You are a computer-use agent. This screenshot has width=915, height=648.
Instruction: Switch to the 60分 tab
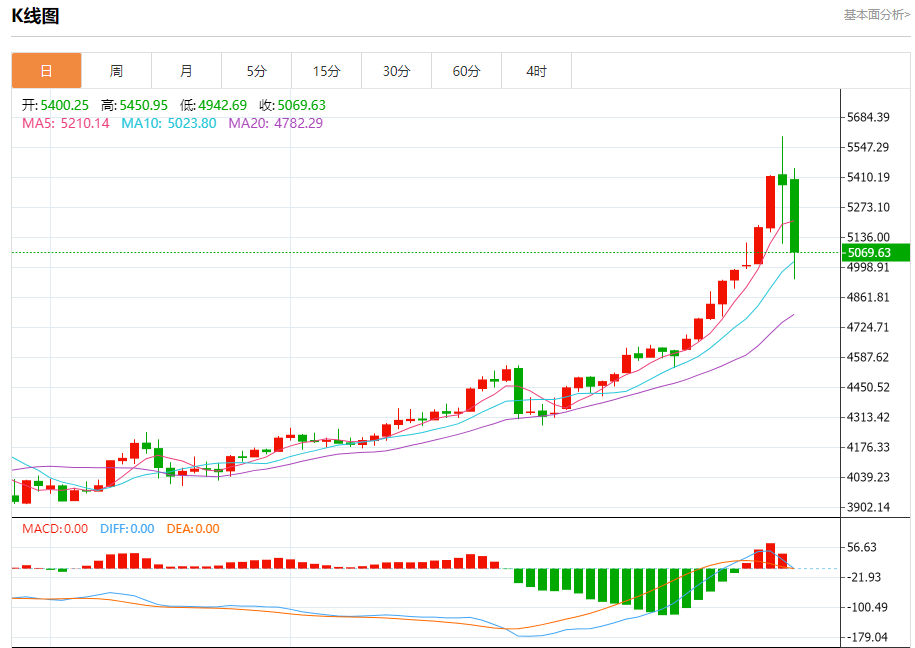click(466, 71)
